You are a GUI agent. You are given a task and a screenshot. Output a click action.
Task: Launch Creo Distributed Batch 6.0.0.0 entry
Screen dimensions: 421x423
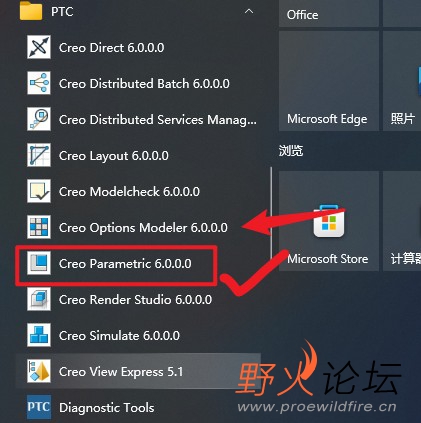138,83
